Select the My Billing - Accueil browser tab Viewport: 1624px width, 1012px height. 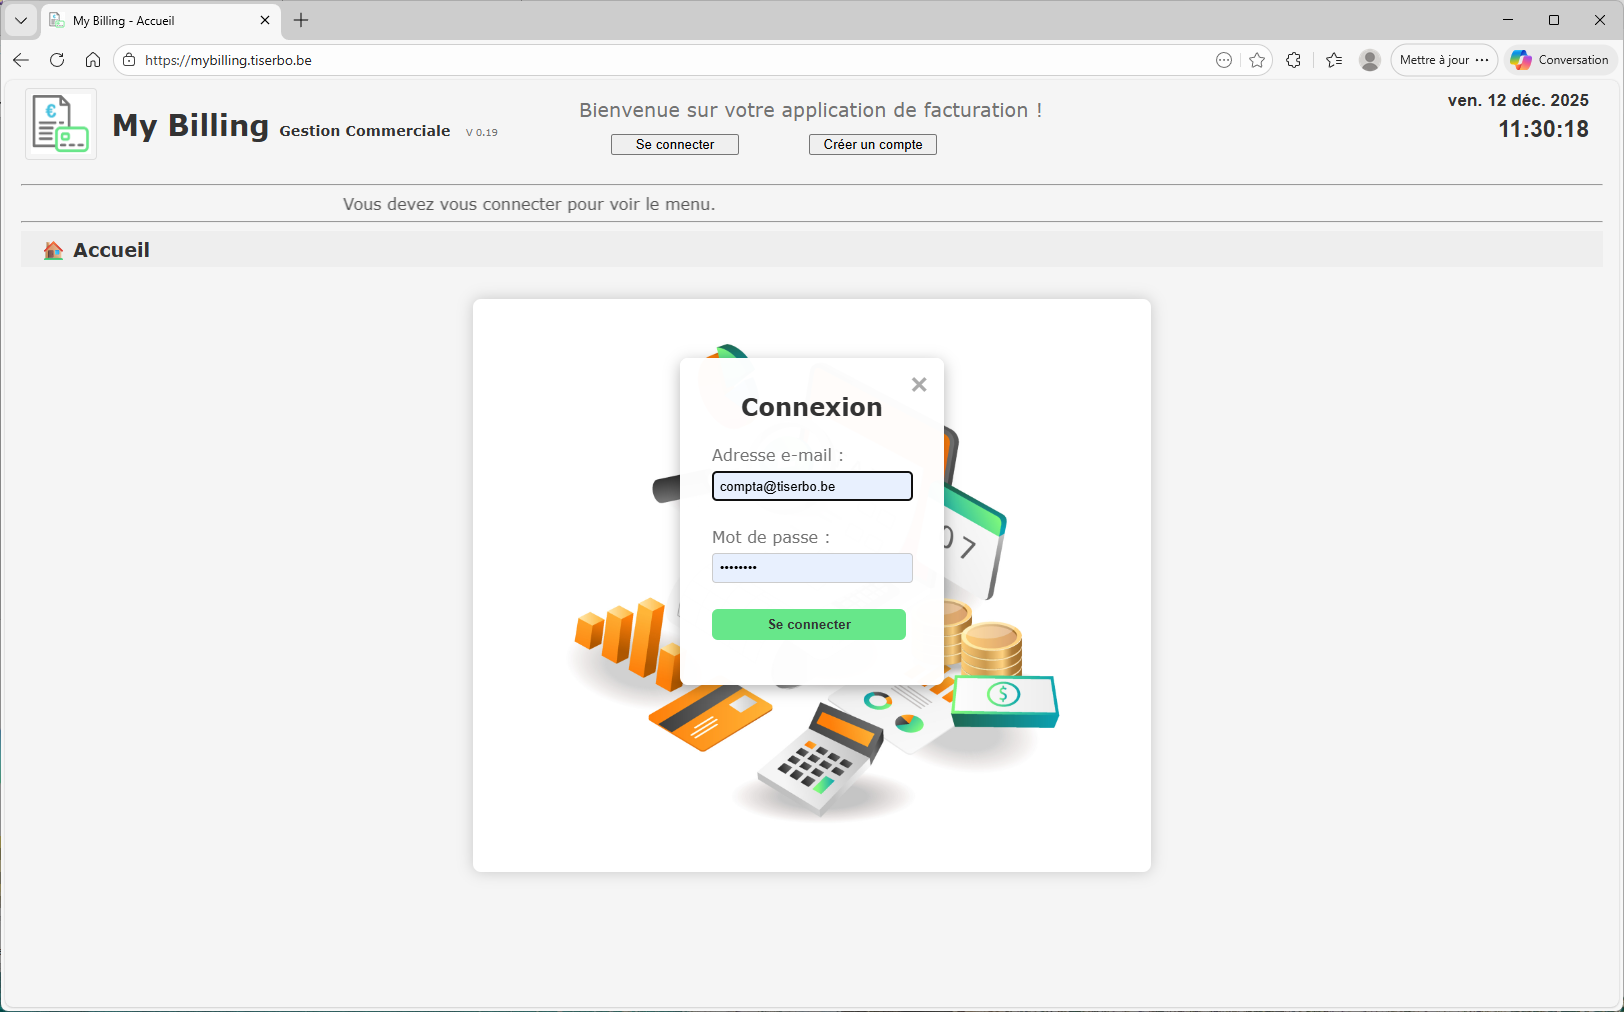coord(140,20)
